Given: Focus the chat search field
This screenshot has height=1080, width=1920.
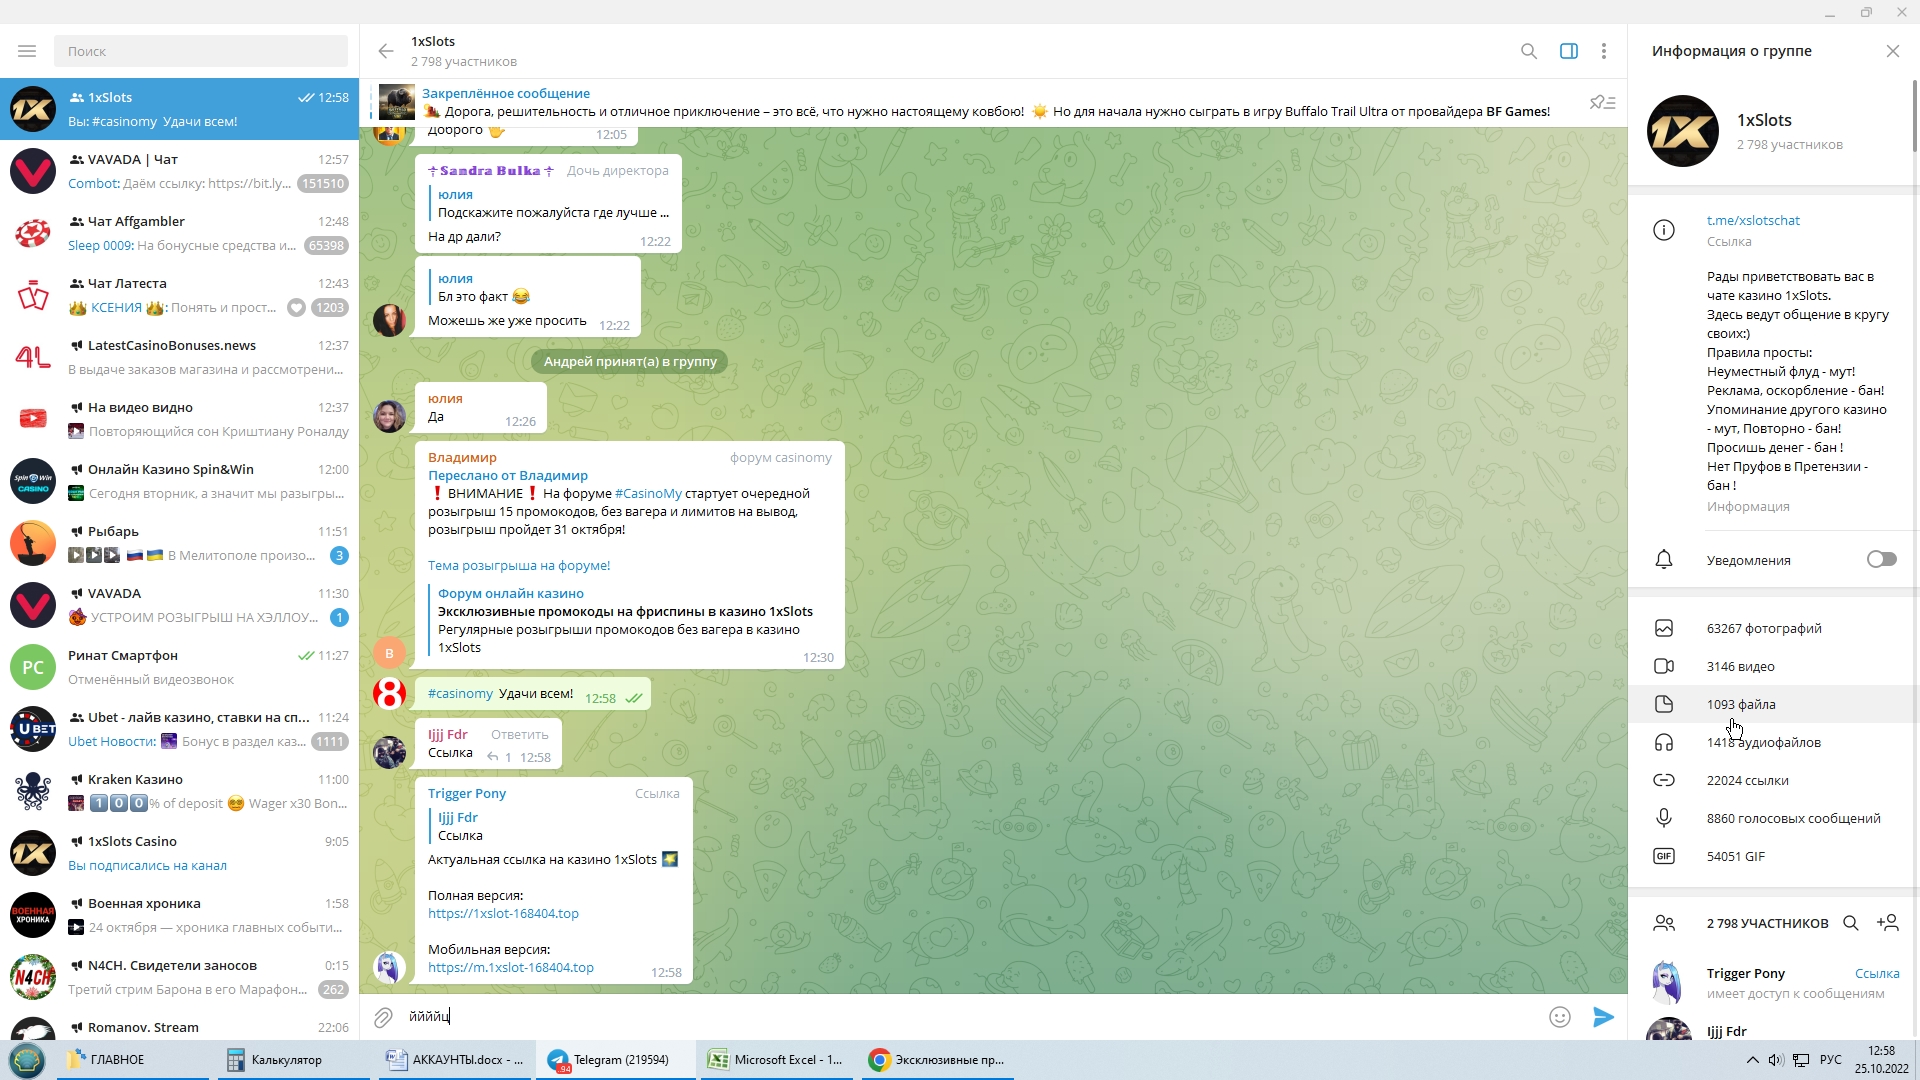Looking at the screenshot, I should coord(201,51).
